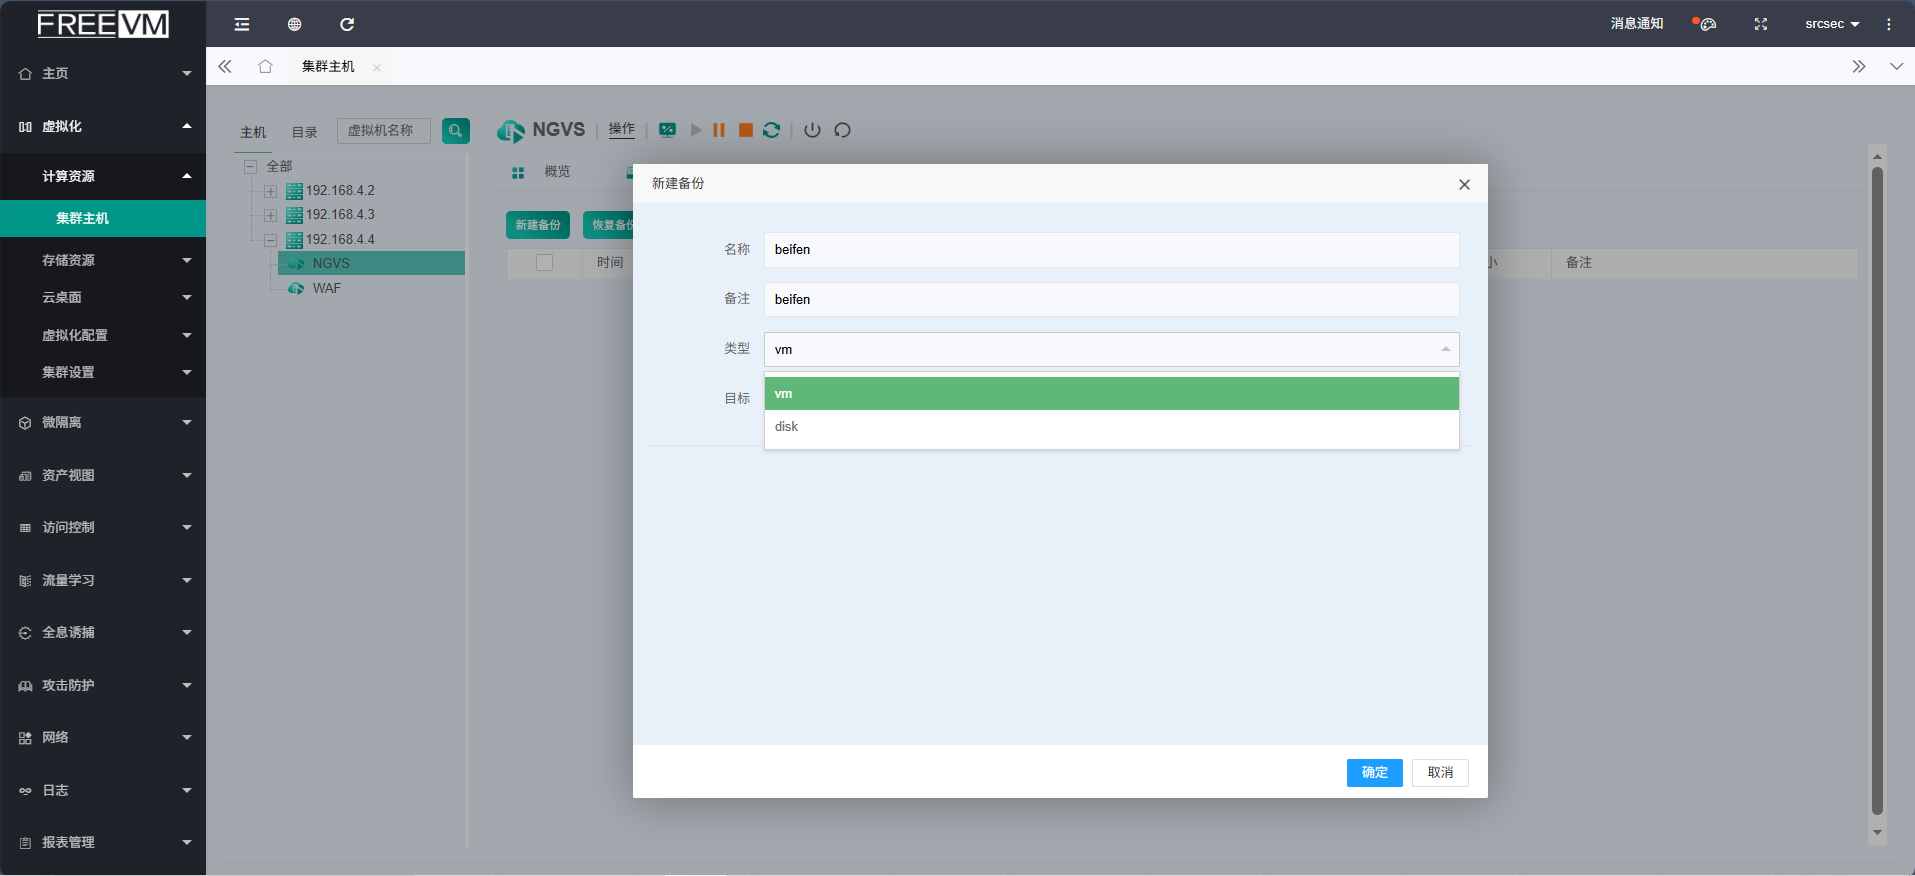The image size is (1915, 876).
Task: Confirm backup with the 确定 button
Action: [1374, 773]
